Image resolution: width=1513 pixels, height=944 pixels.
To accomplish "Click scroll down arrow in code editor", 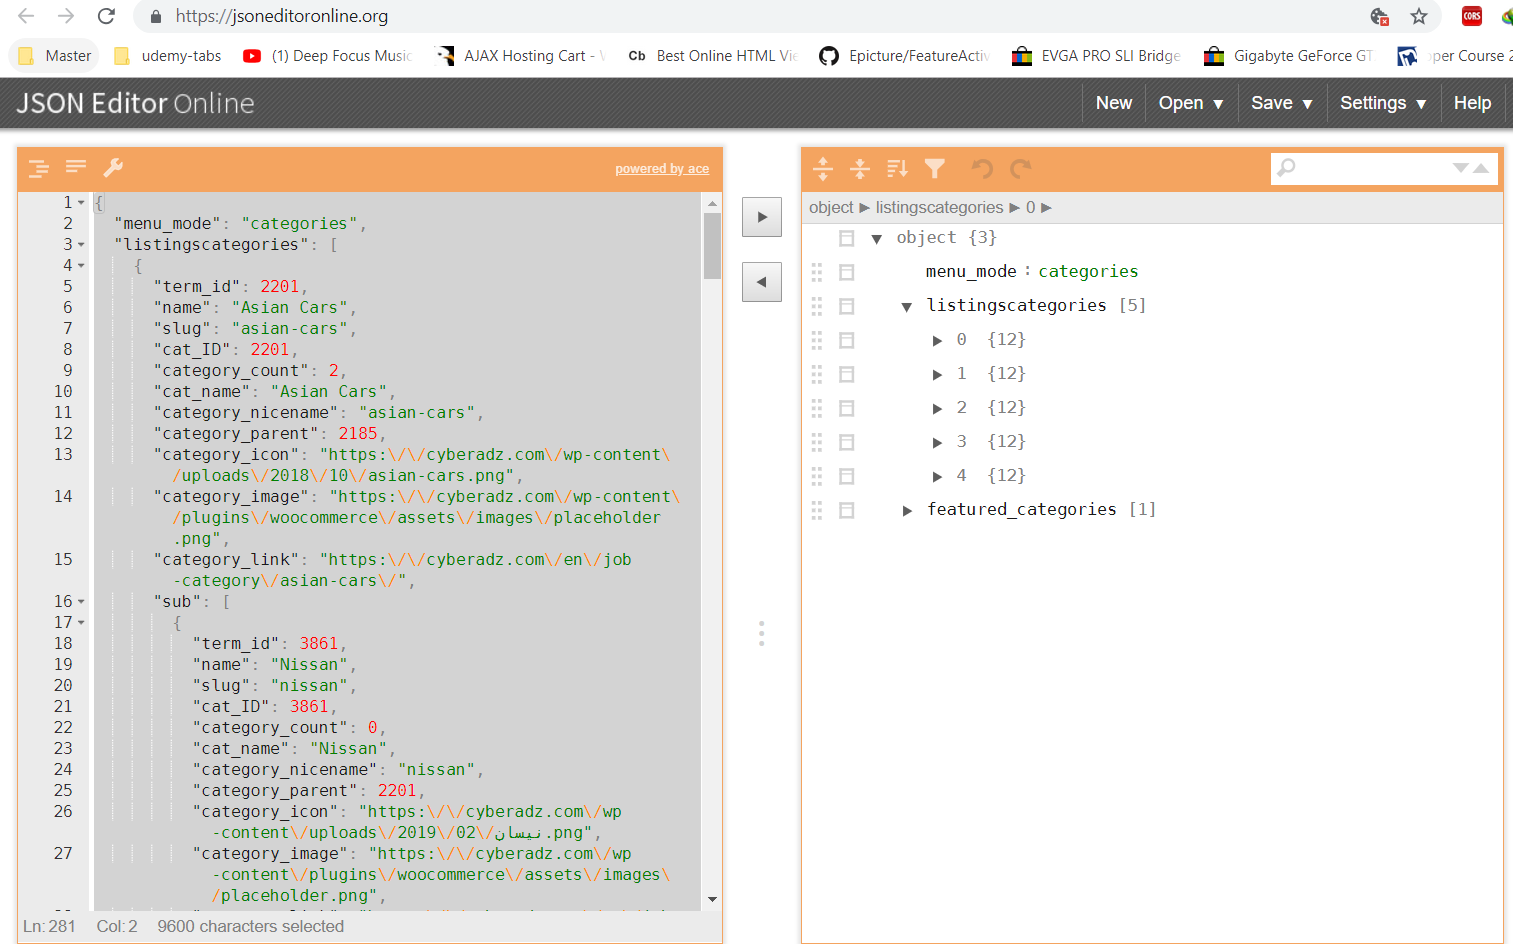I will [x=712, y=899].
